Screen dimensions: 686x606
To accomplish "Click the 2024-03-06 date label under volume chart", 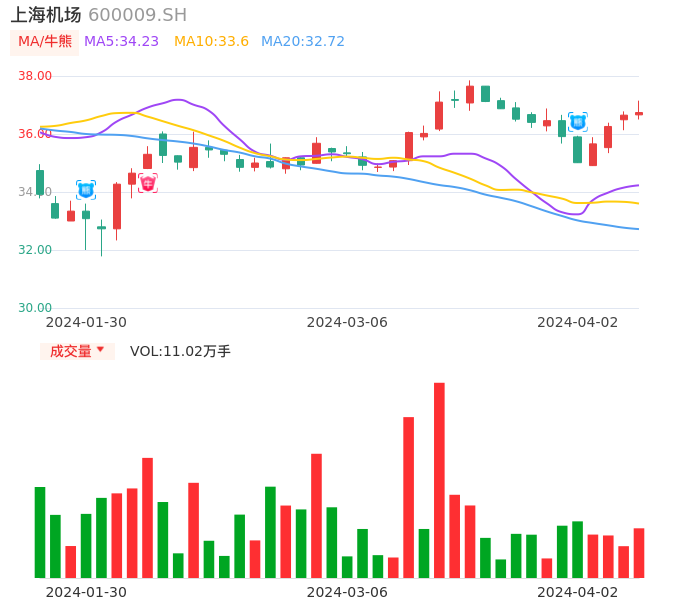I will pos(347,592).
